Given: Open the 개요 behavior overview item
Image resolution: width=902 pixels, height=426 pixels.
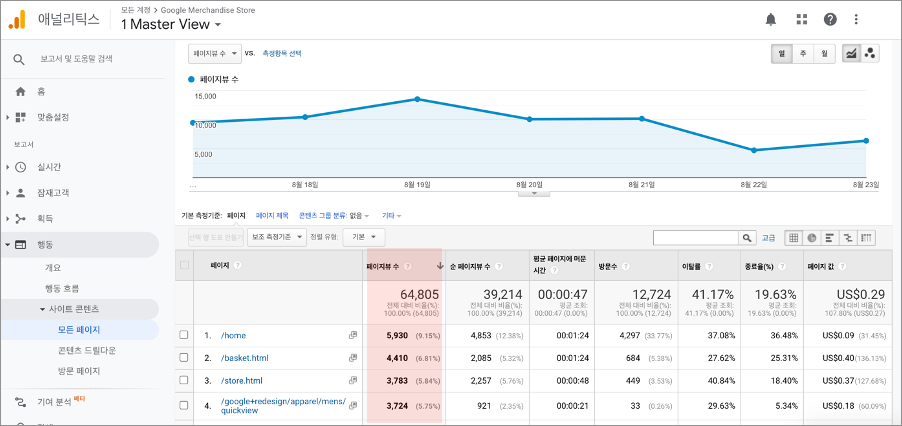Looking at the screenshot, I should (x=53, y=268).
